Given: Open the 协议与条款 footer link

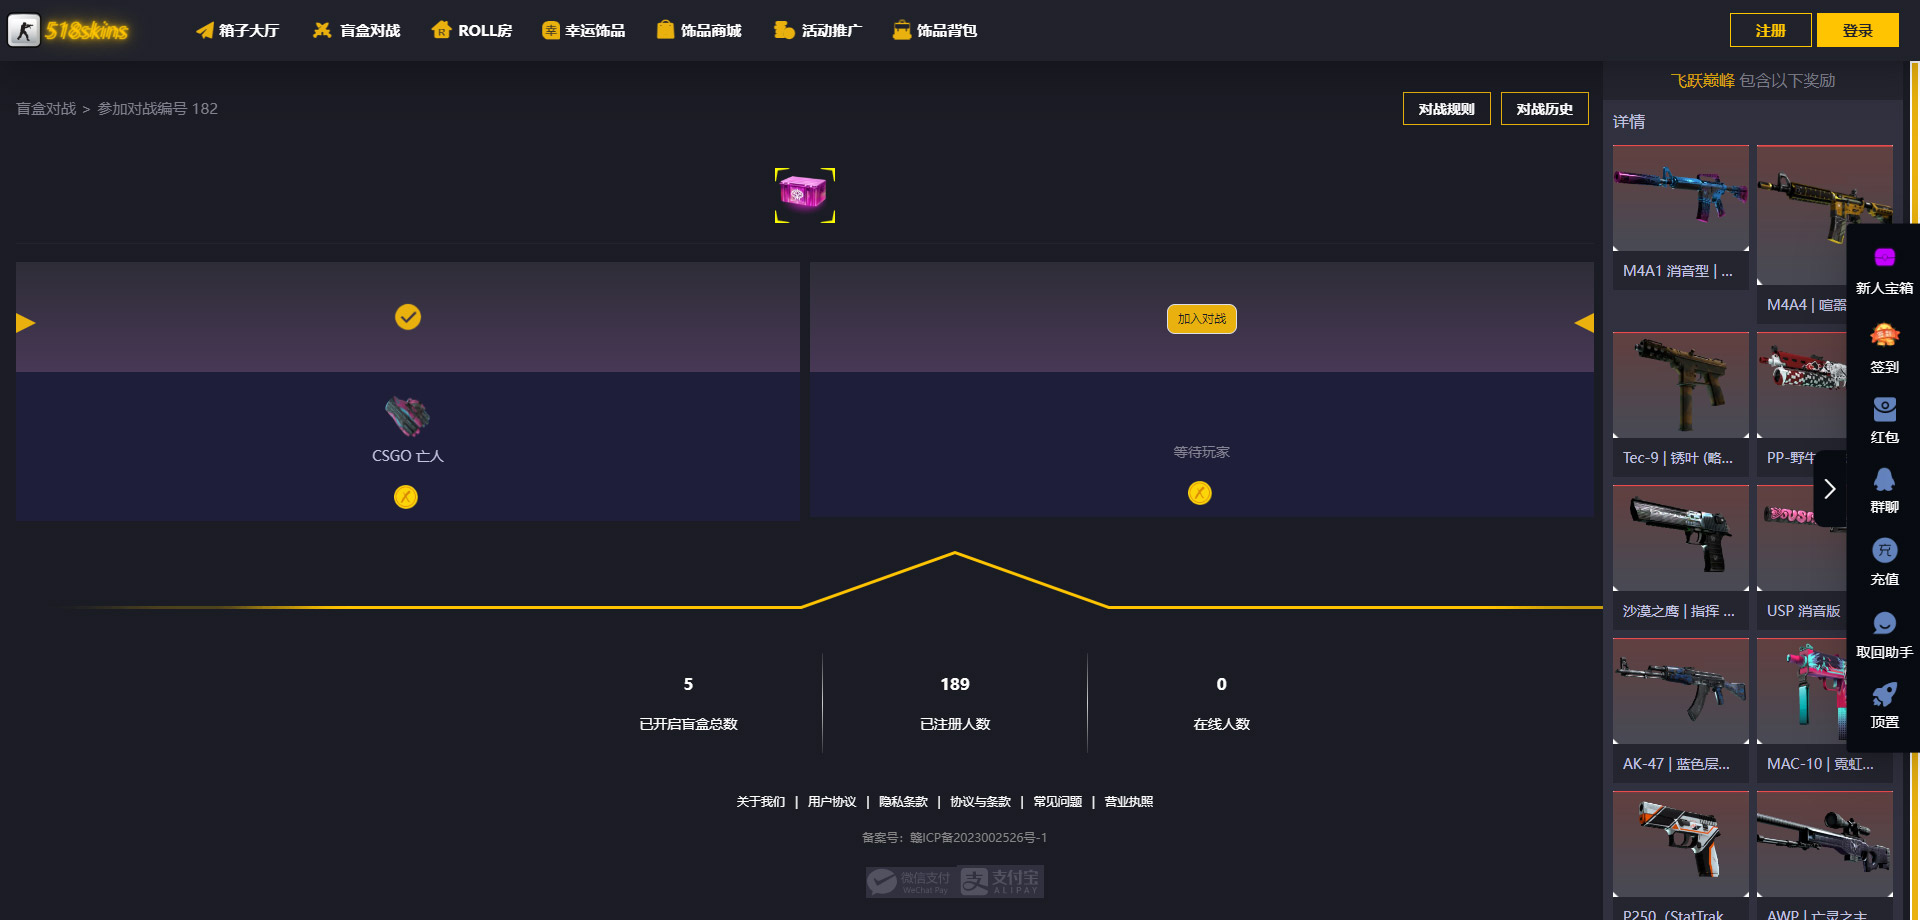Looking at the screenshot, I should pyautogui.click(x=980, y=802).
